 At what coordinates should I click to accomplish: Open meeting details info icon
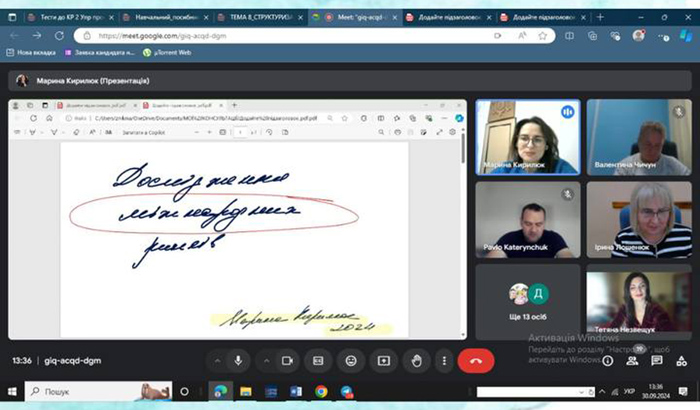click(607, 361)
